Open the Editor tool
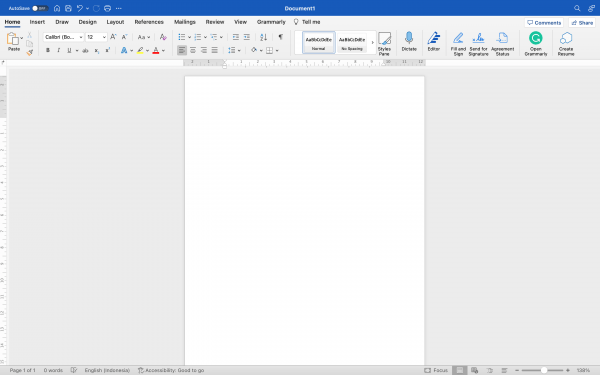 (434, 41)
